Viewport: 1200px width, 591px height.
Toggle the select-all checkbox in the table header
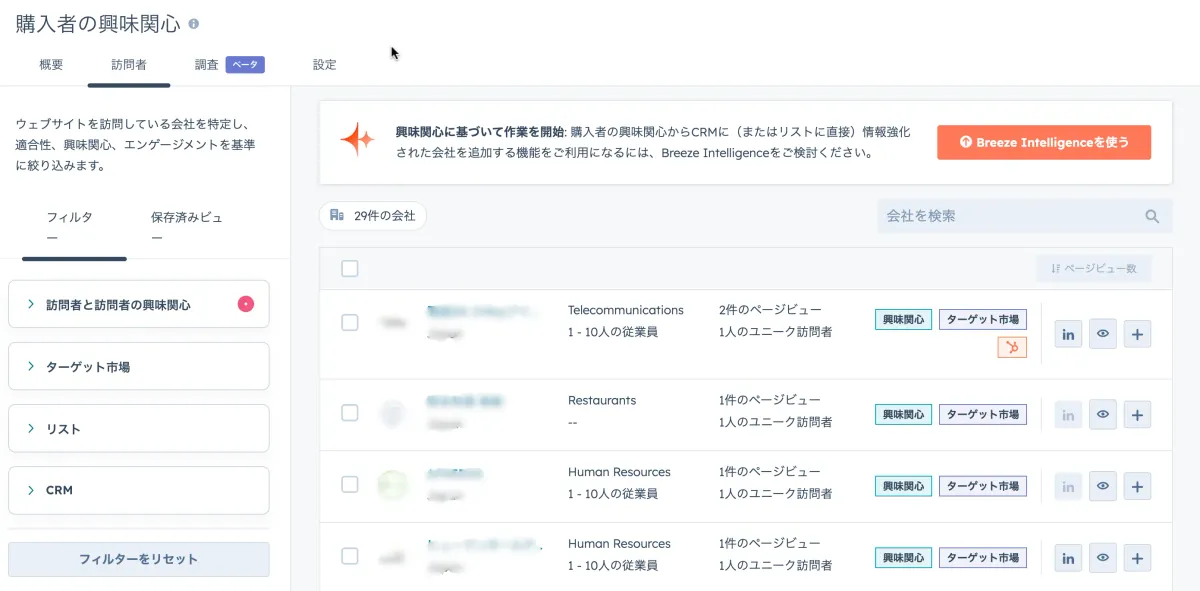(350, 268)
